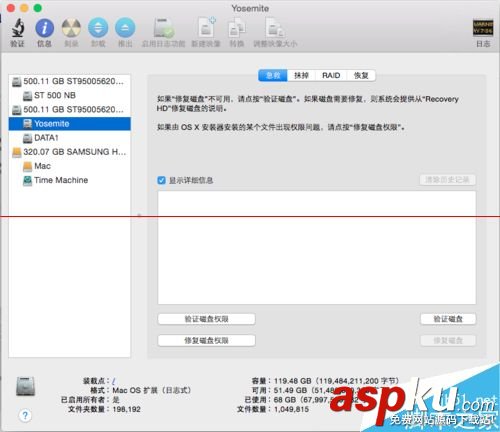Click the Mac volume's orange drive icon
The width and height of the screenshot is (500, 432).
point(28,166)
